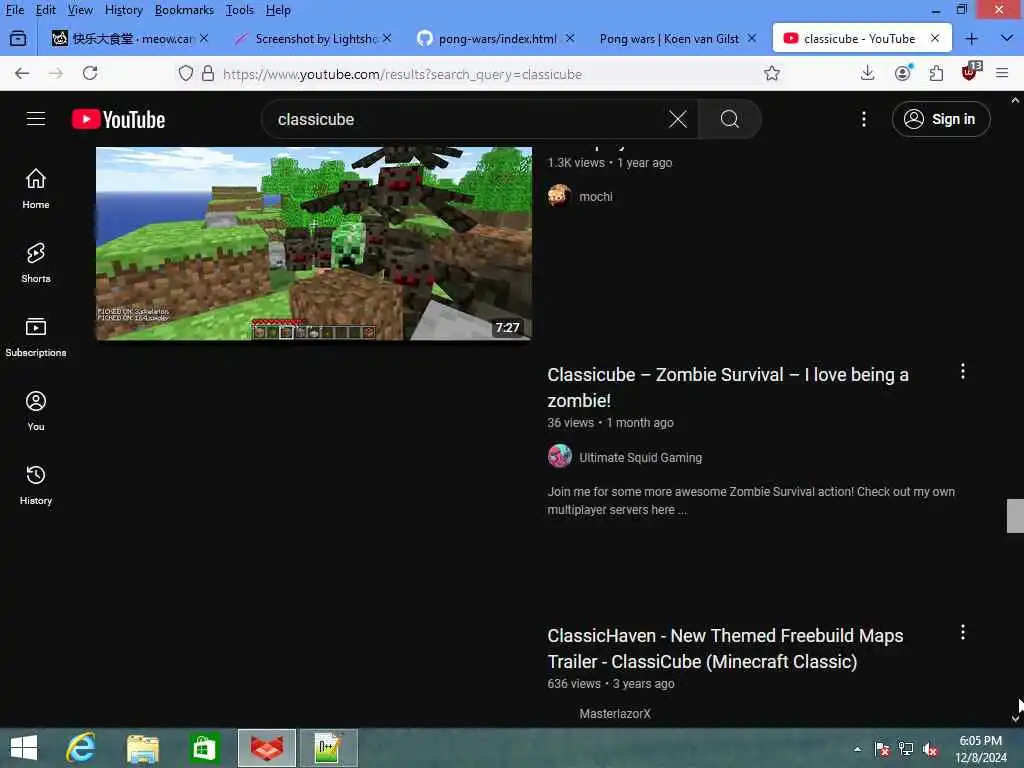Open the Windows Start button

[x=24, y=748]
